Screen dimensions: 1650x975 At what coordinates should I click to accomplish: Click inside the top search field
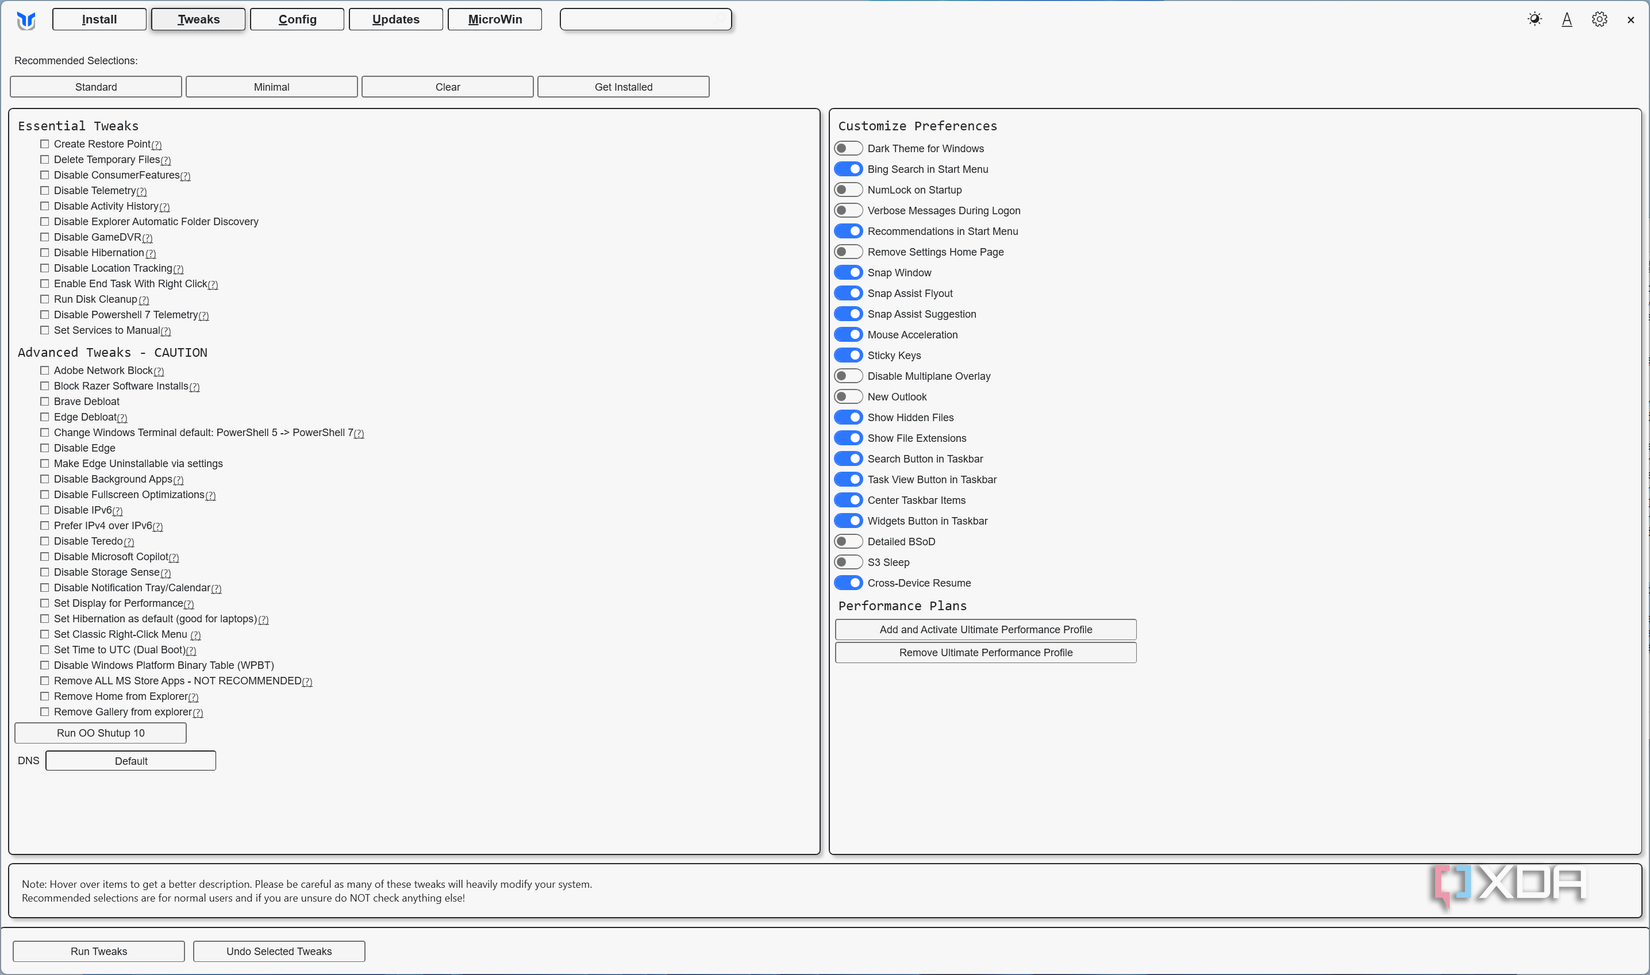click(x=640, y=19)
